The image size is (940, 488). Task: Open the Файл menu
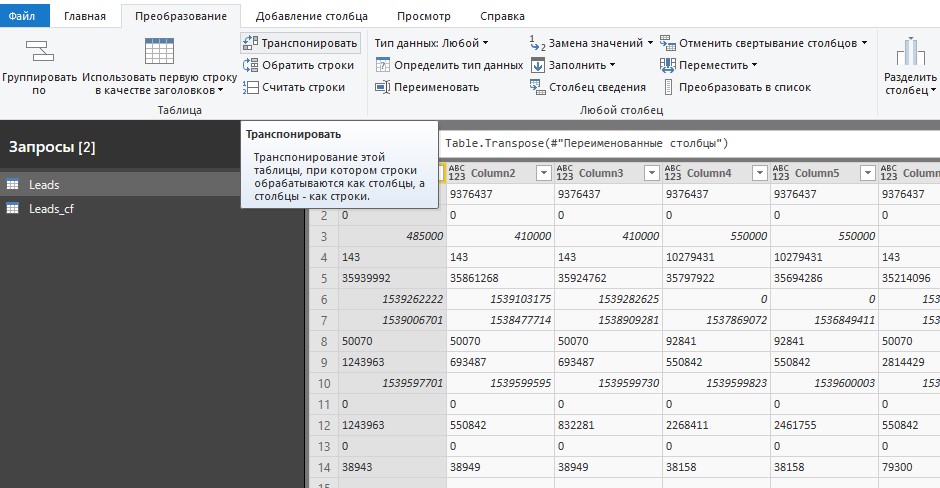24,16
